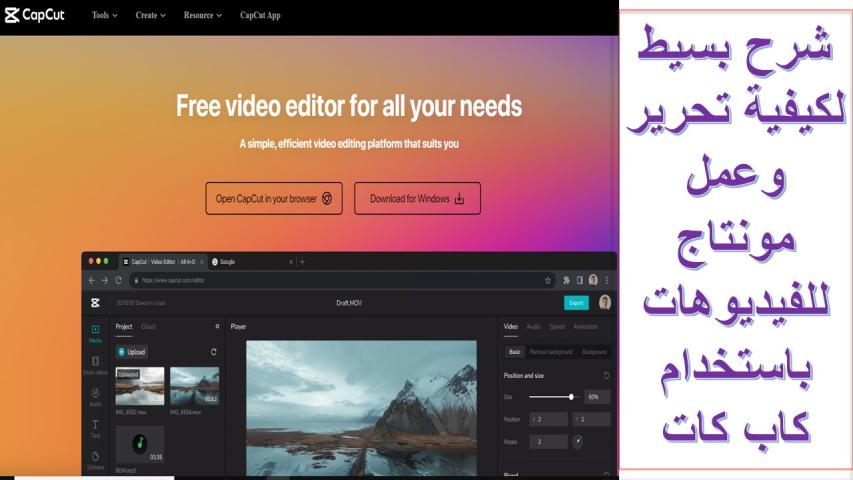Bookmark page with the star icon
The width and height of the screenshot is (853, 480).
548,280
